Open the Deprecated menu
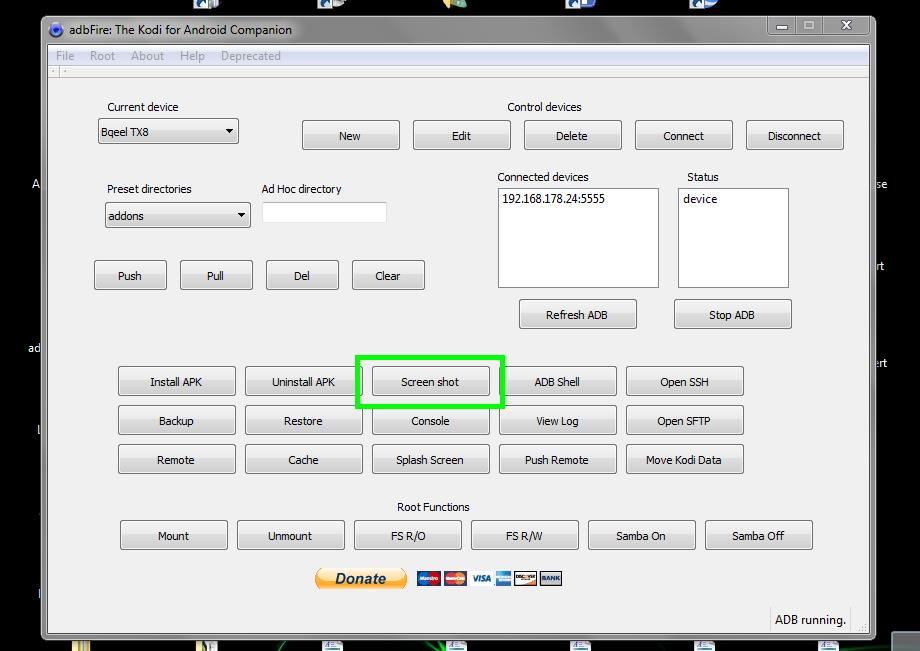 (251, 56)
